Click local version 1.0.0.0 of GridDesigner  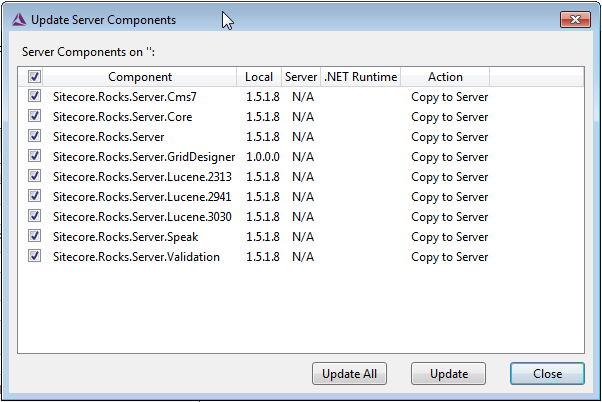tap(263, 157)
